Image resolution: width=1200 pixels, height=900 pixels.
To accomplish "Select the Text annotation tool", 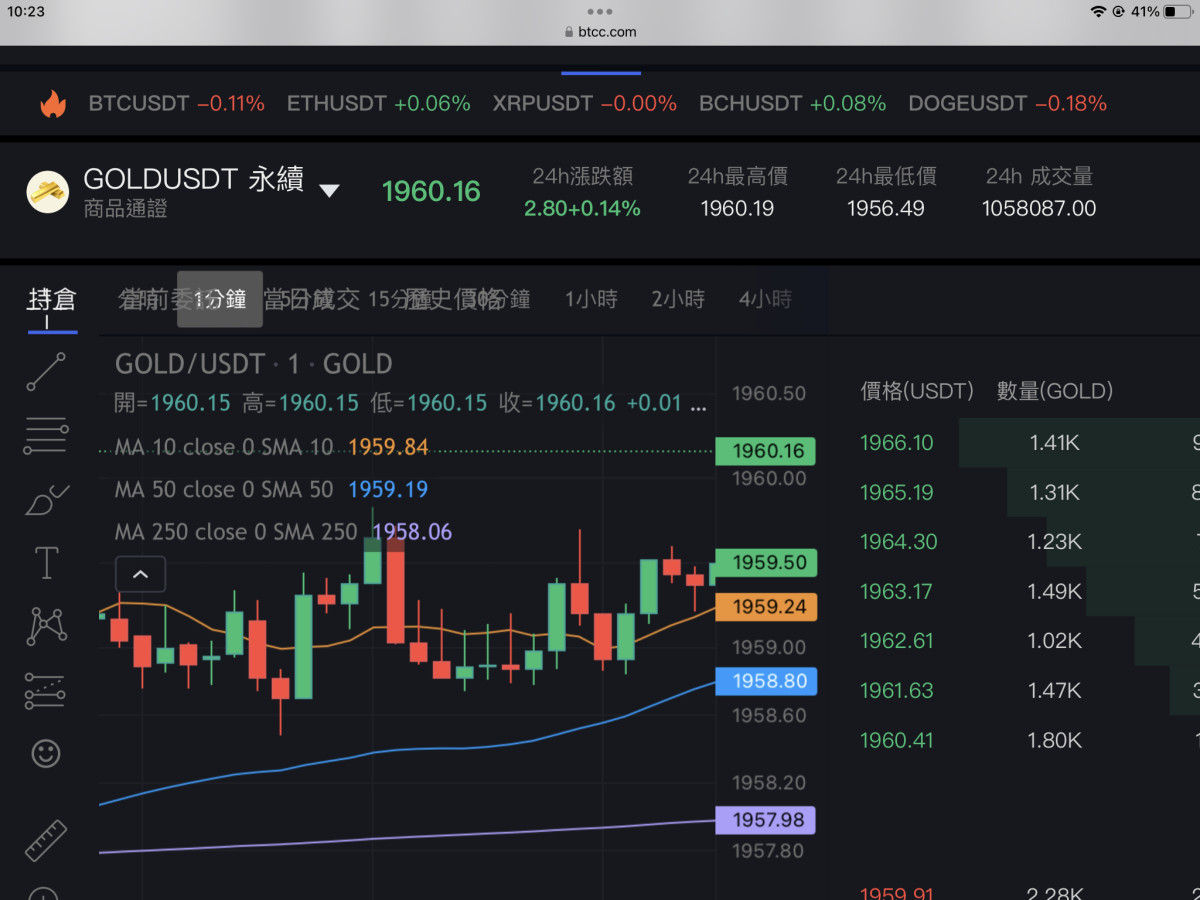I will pos(46,563).
